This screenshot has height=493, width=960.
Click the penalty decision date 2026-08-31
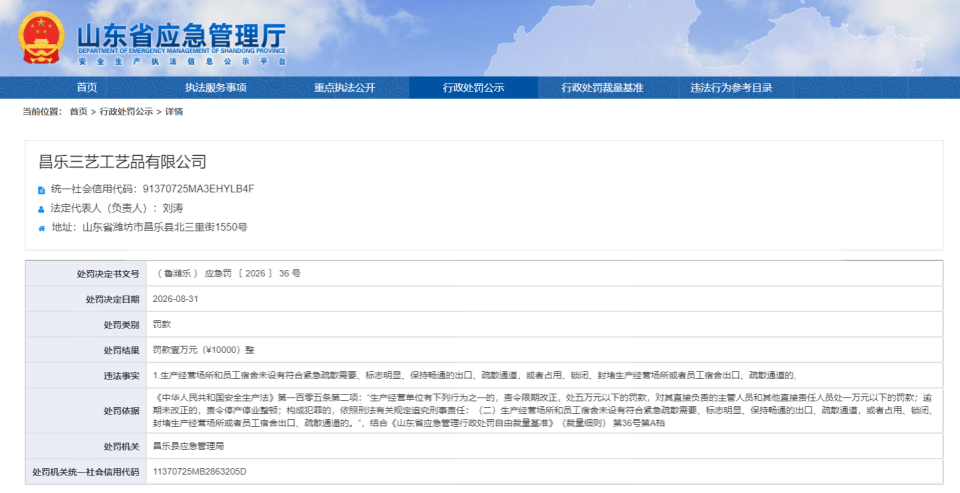tap(175, 299)
